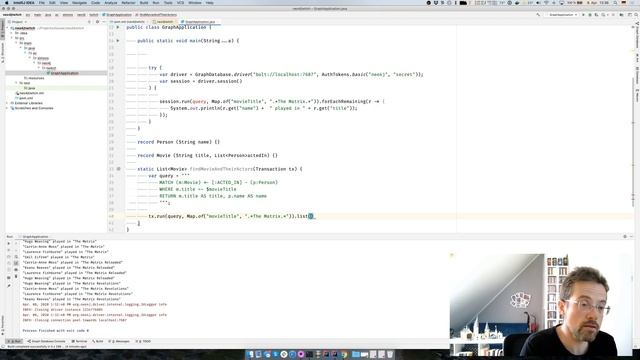Open the Build tool window in the bottom bar

[98, 341]
